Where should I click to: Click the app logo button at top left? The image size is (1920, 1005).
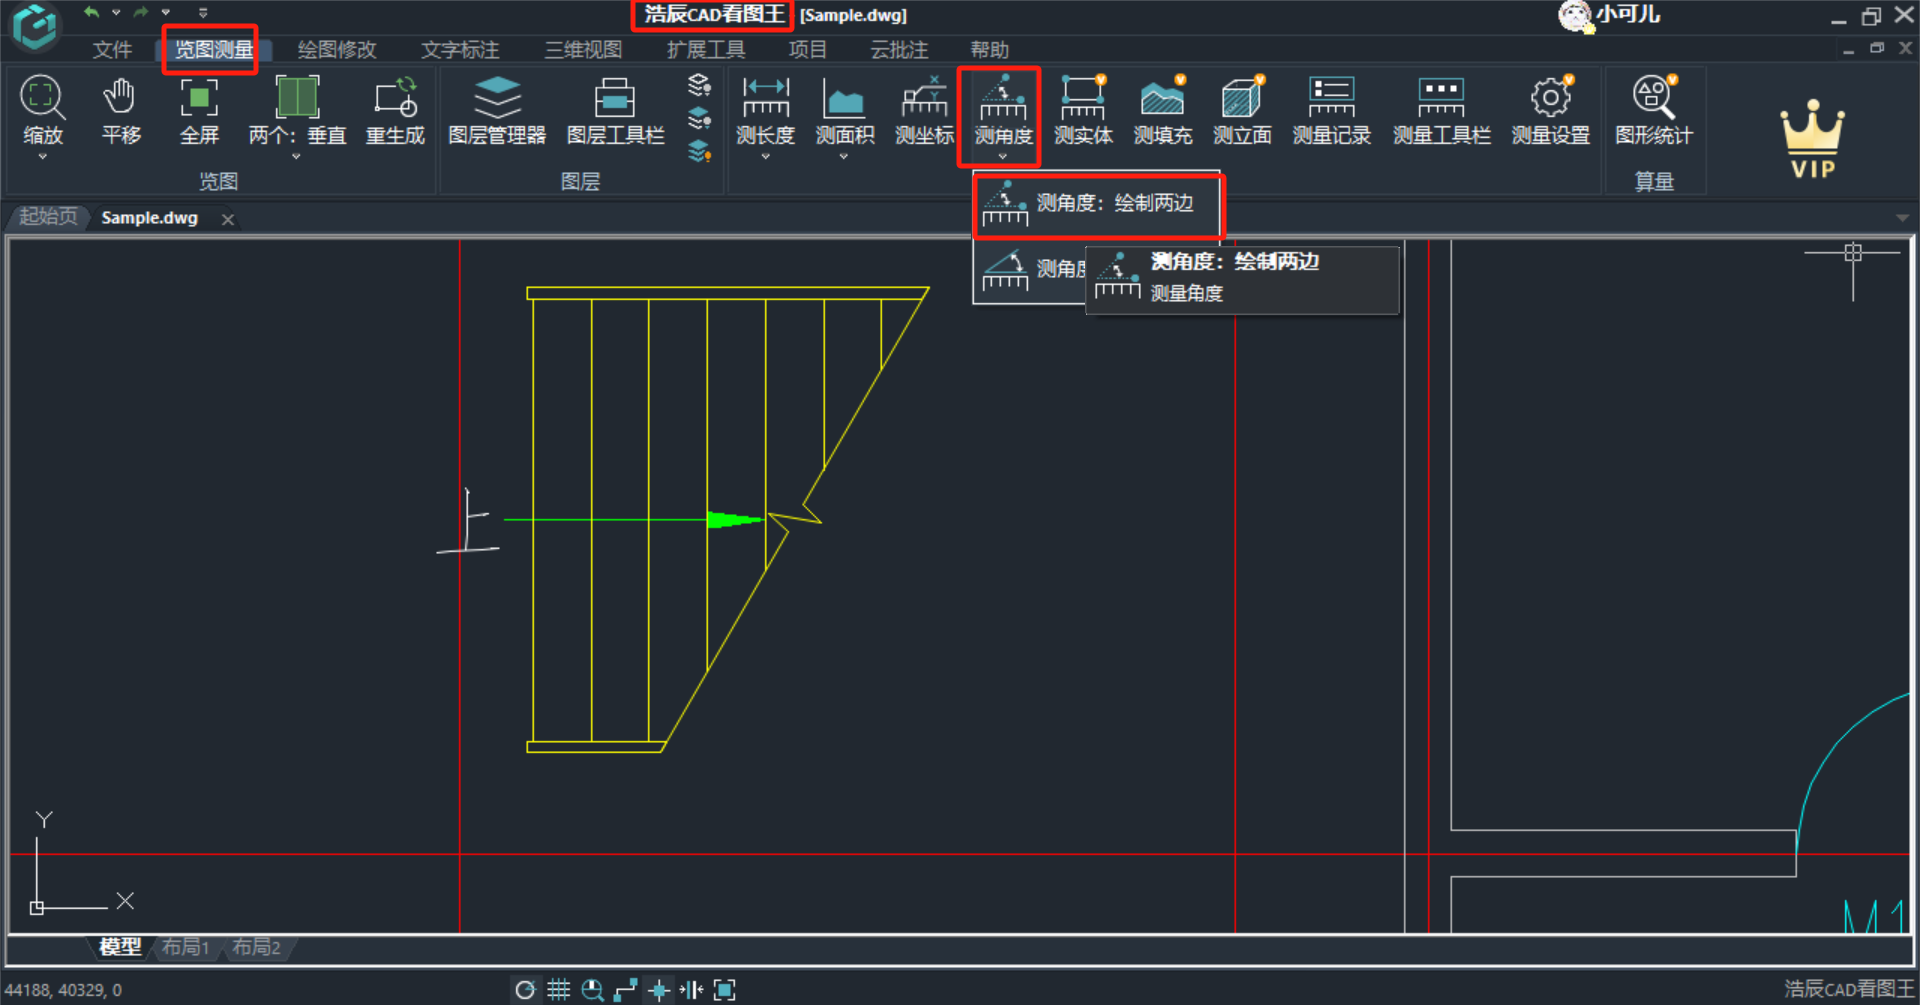coord(36,26)
